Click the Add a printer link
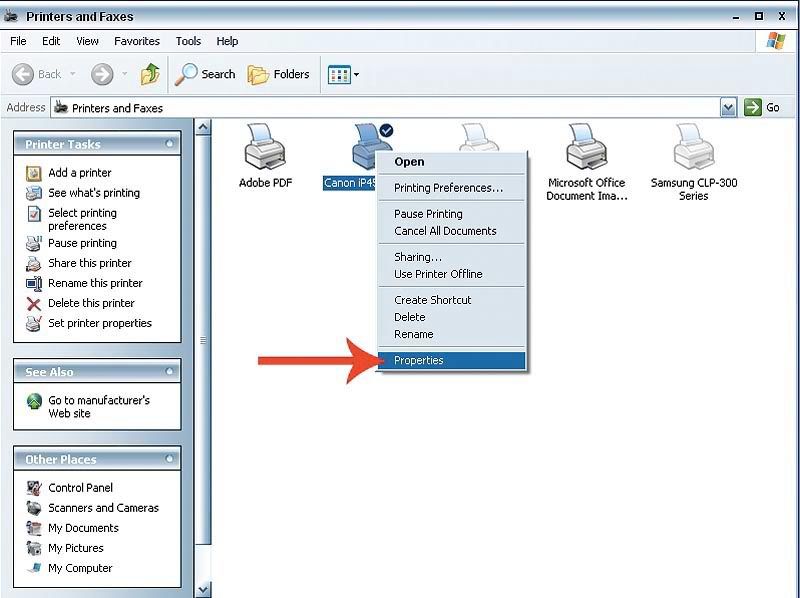 80,173
